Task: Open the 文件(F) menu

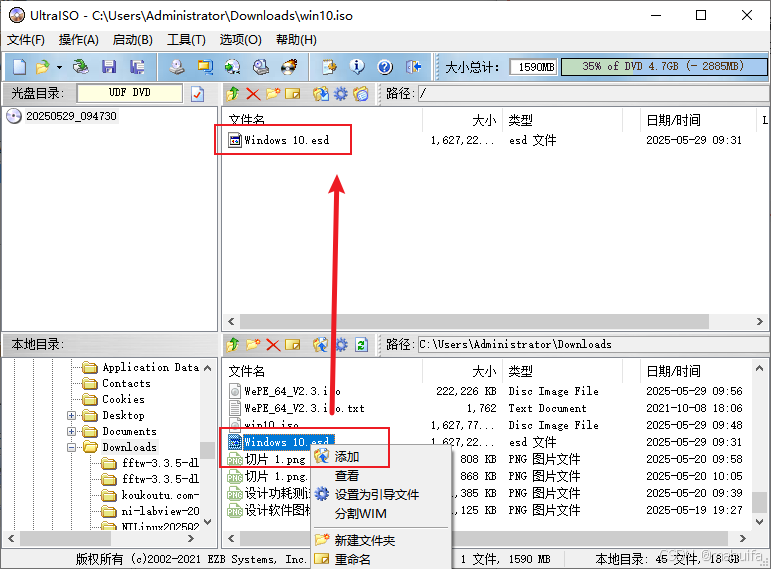Action: point(26,40)
